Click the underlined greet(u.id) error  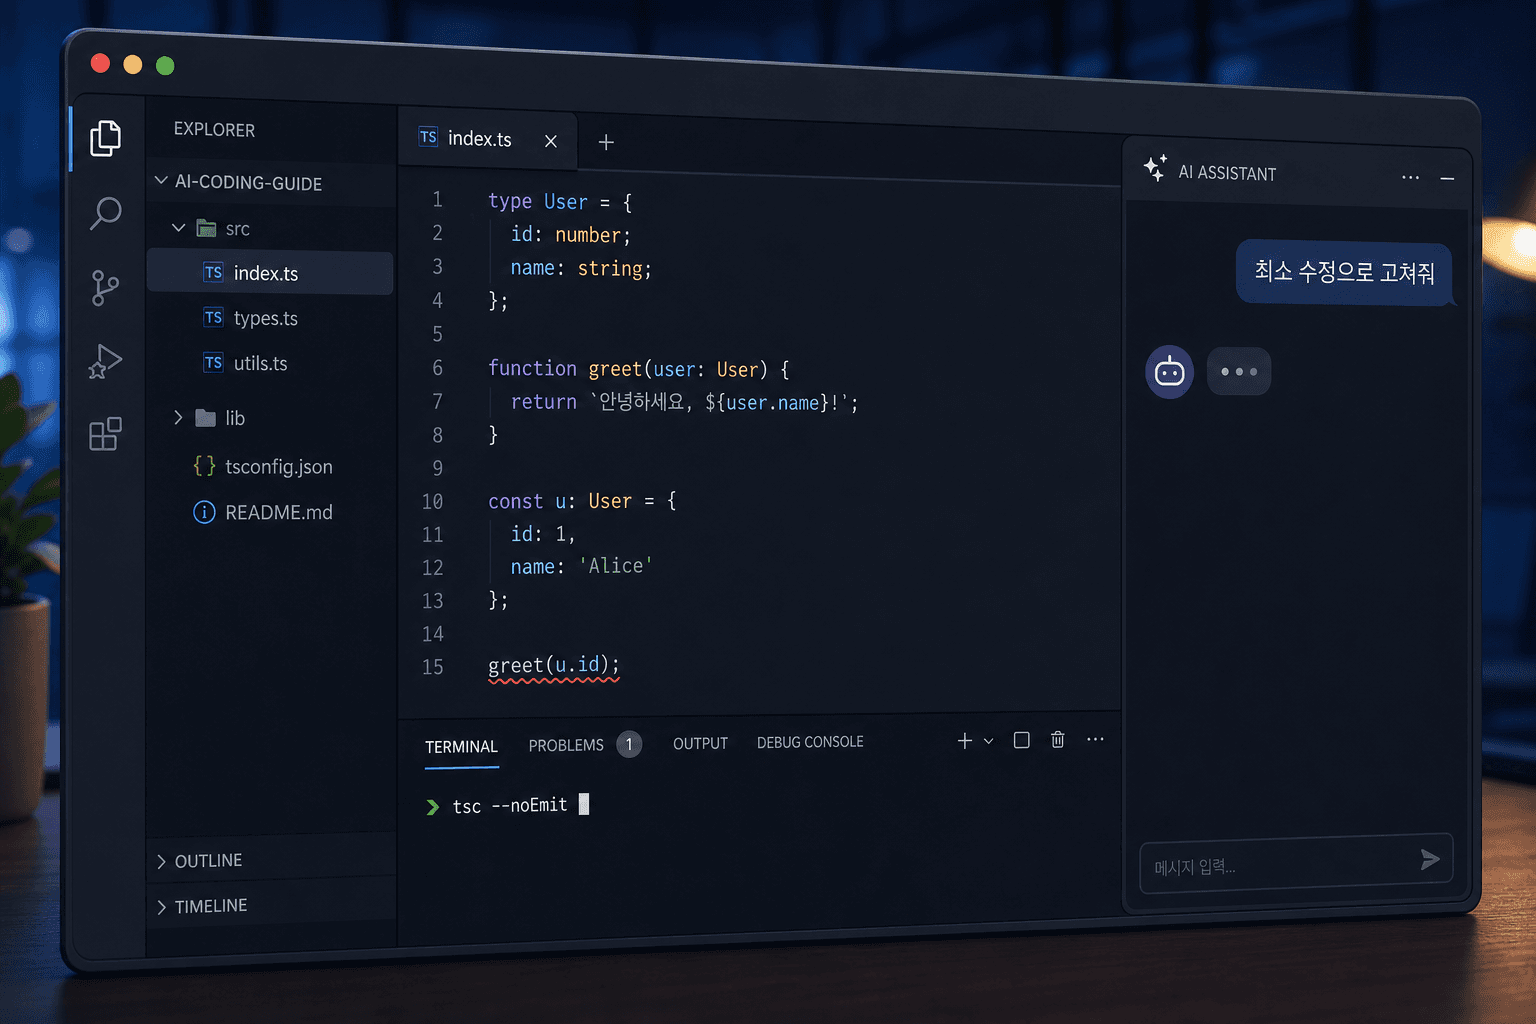click(554, 666)
